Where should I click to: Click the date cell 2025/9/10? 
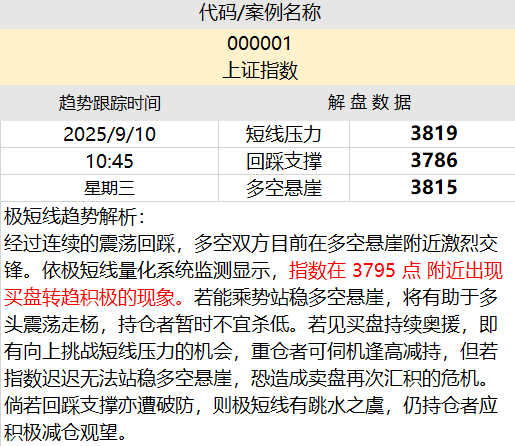click(x=110, y=134)
